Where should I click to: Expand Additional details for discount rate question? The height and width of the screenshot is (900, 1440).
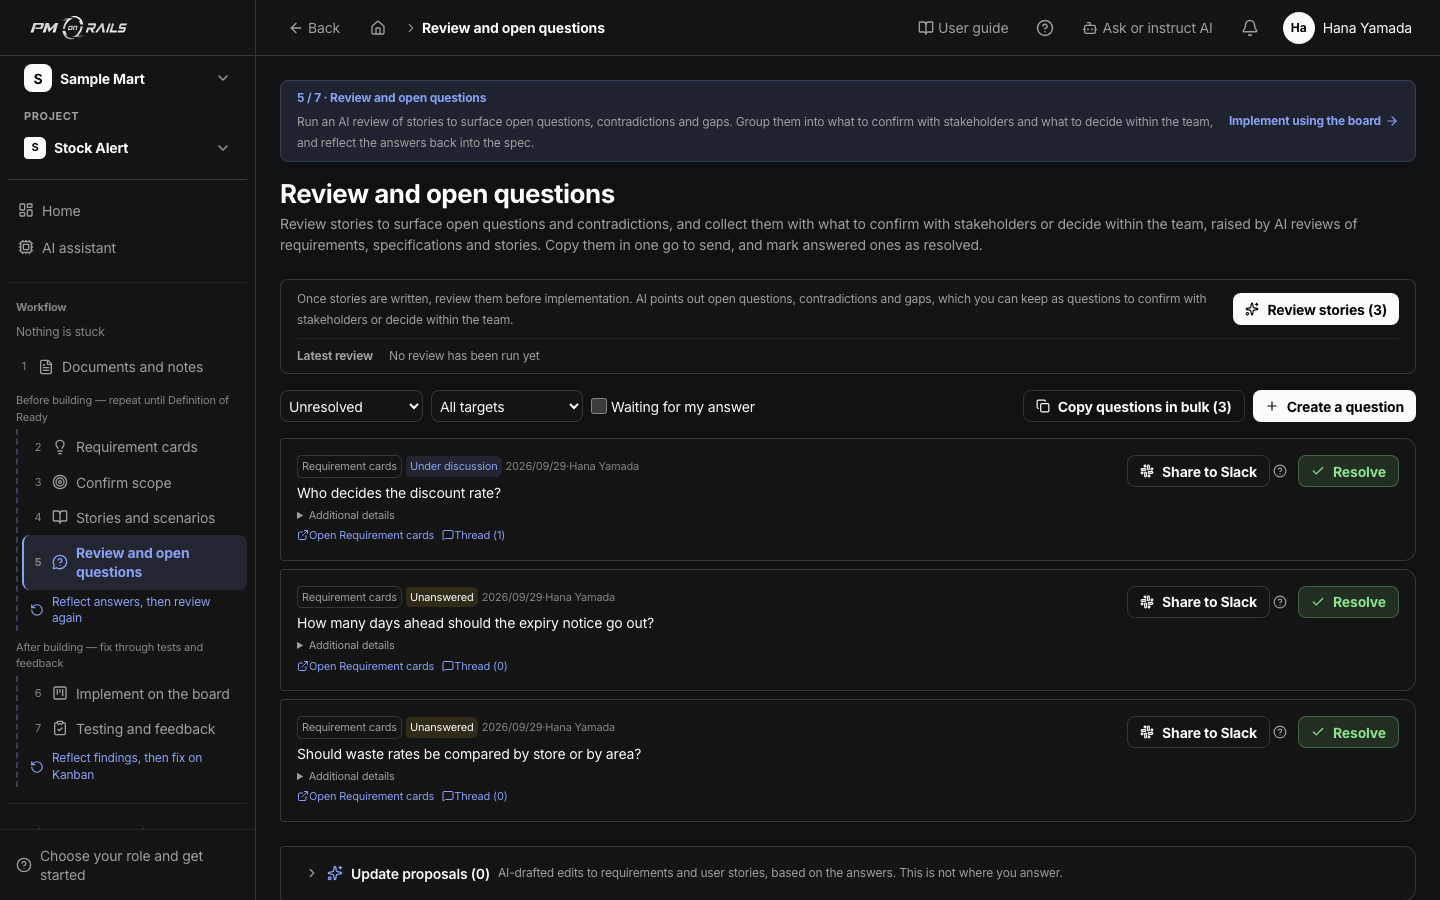346,515
